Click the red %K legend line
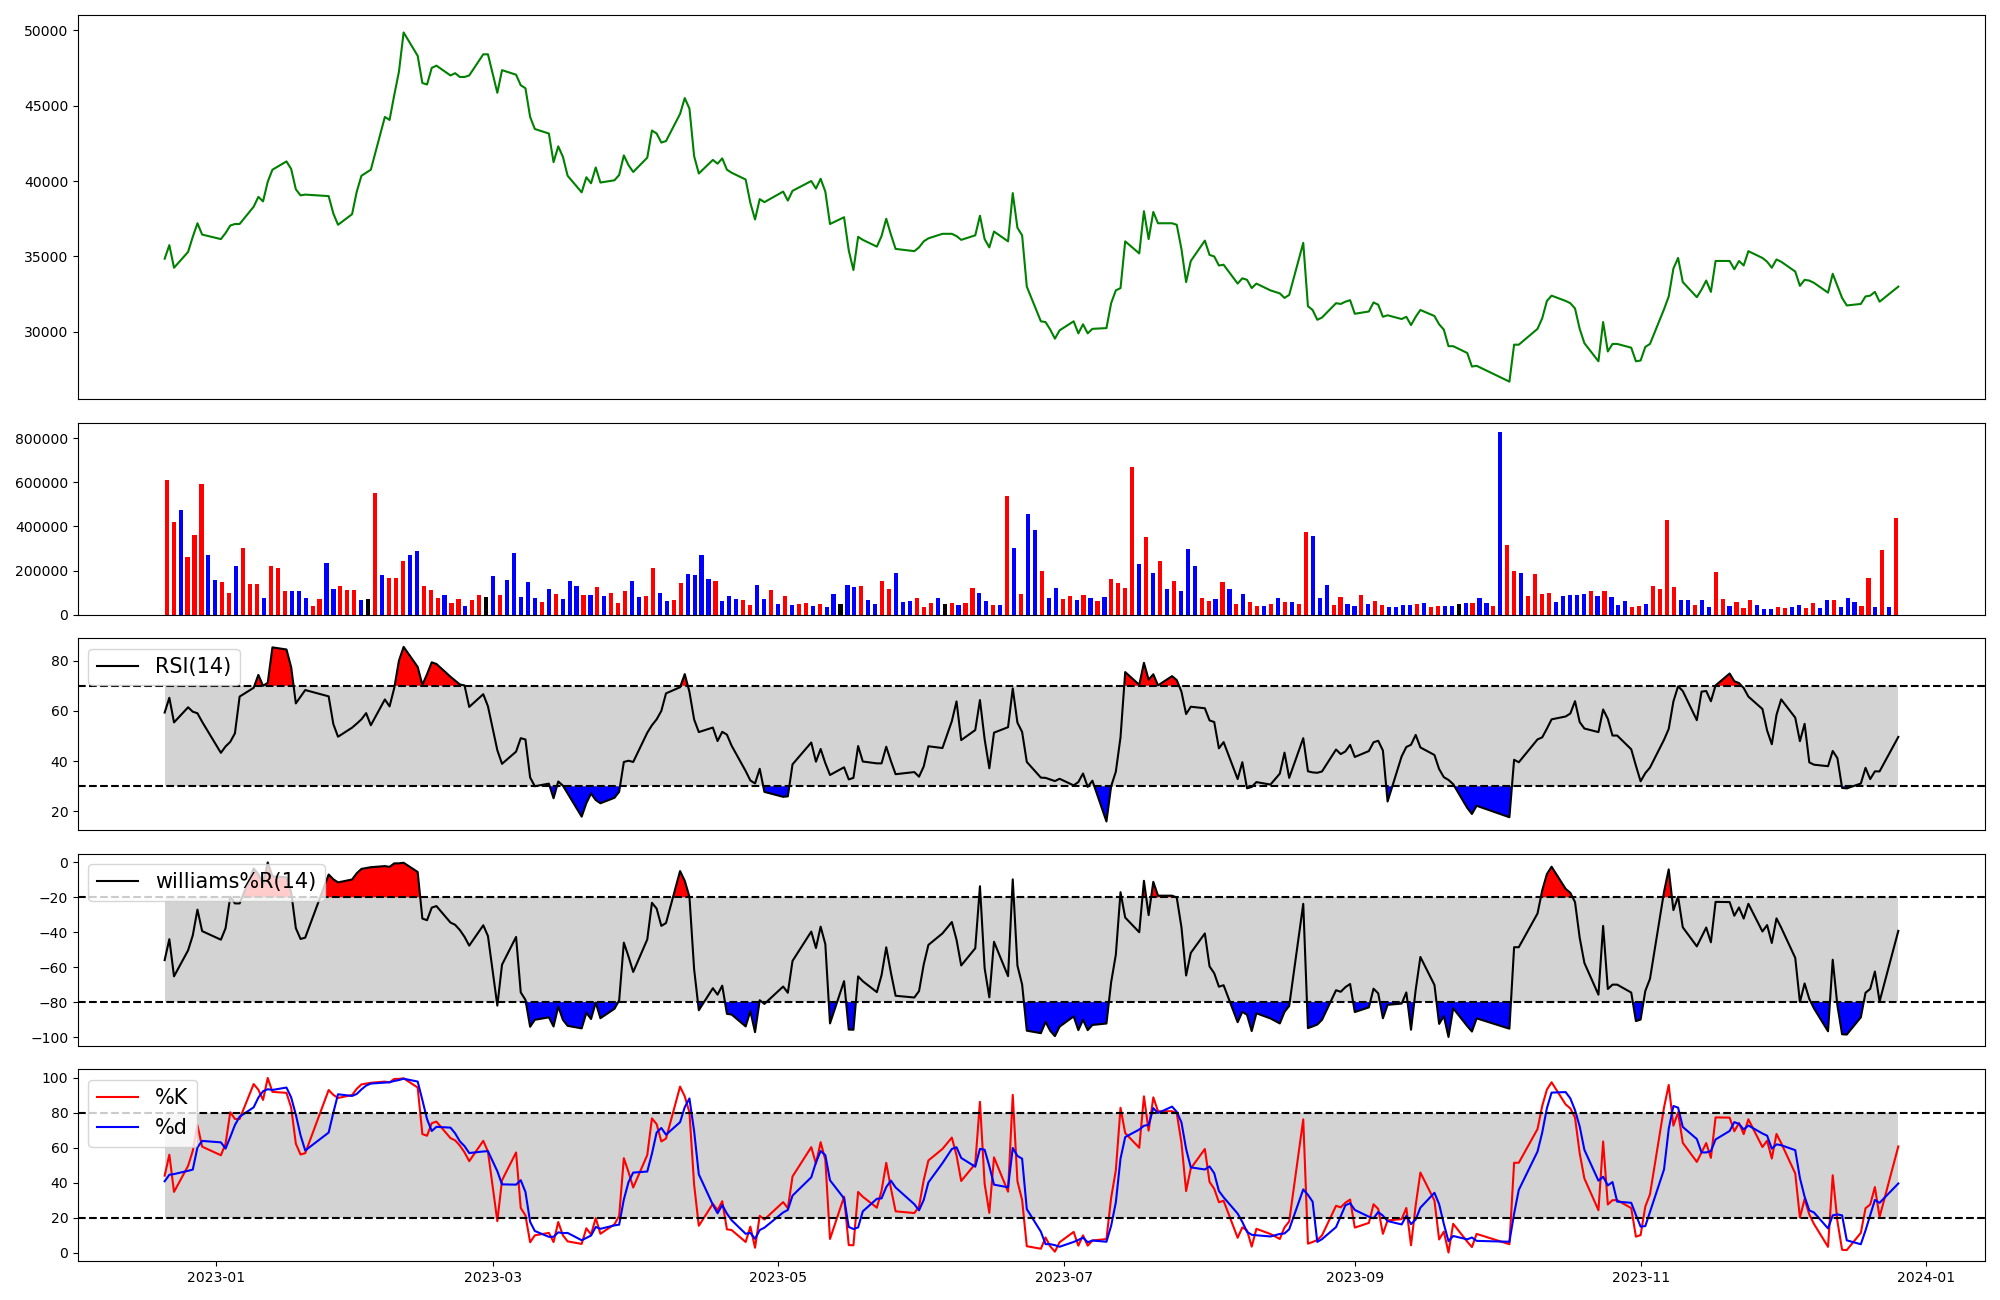The height and width of the screenshot is (1300, 2000). (x=117, y=1097)
